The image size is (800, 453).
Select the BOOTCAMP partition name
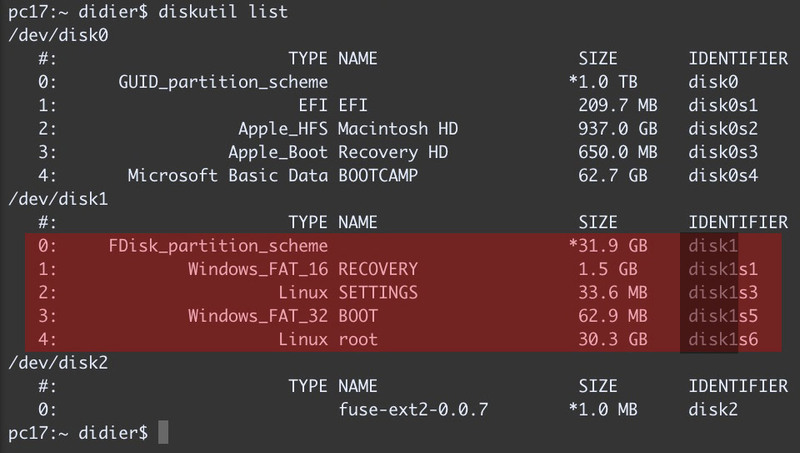378,176
